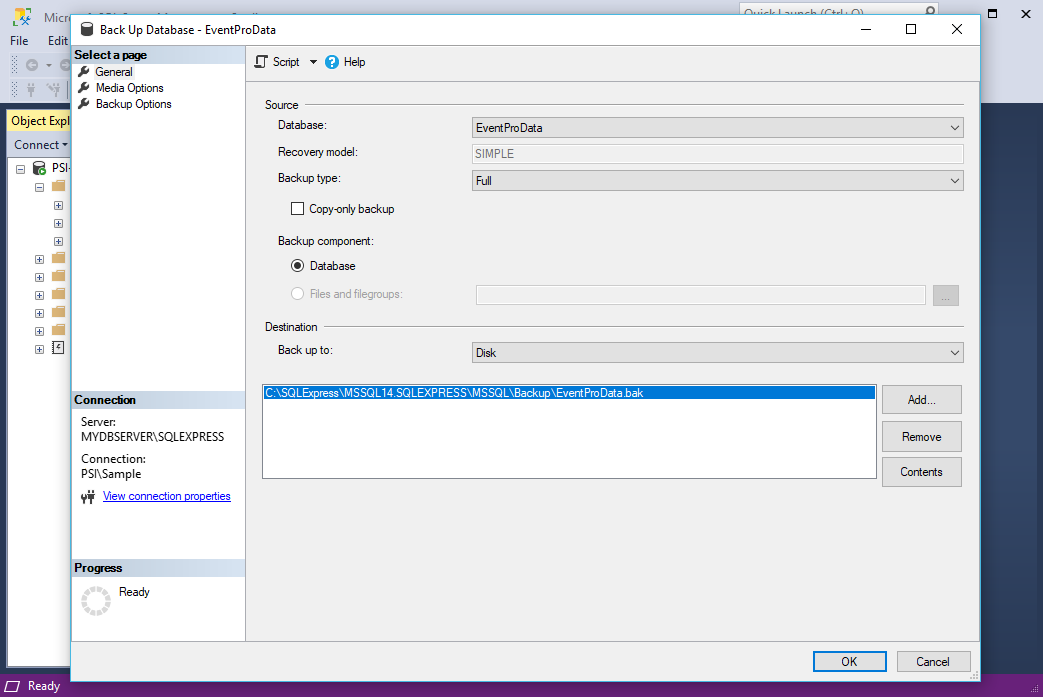Viewport: 1043px width, 697px height.
Task: Click the Contents button
Action: [x=921, y=472]
